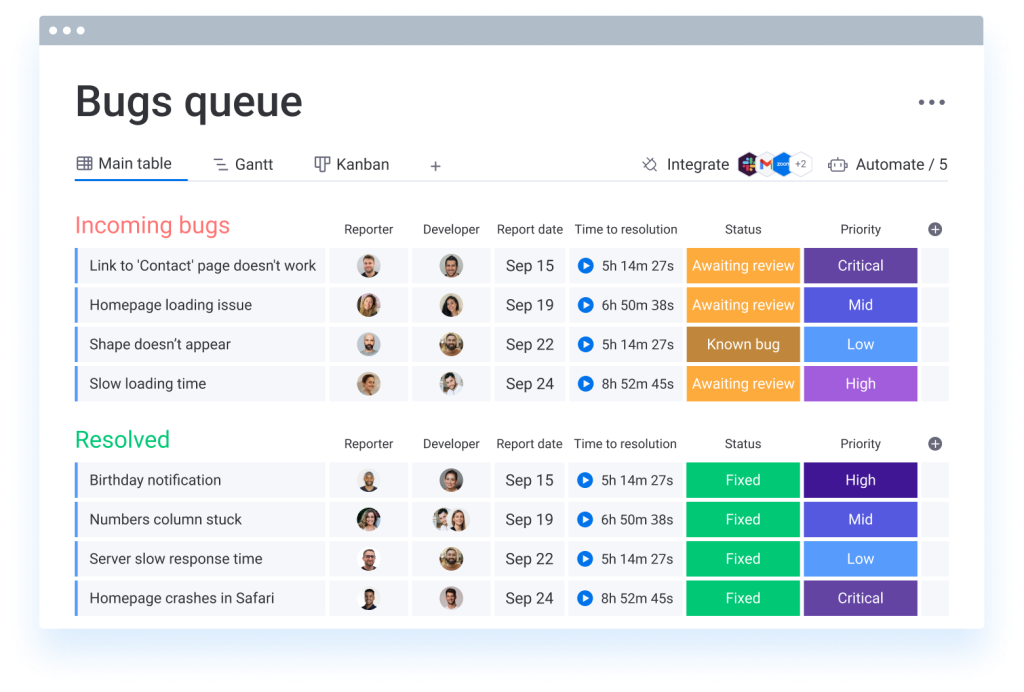Add a column to Incoming bugs group
The height and width of the screenshot is (692, 1024).
tap(935, 229)
